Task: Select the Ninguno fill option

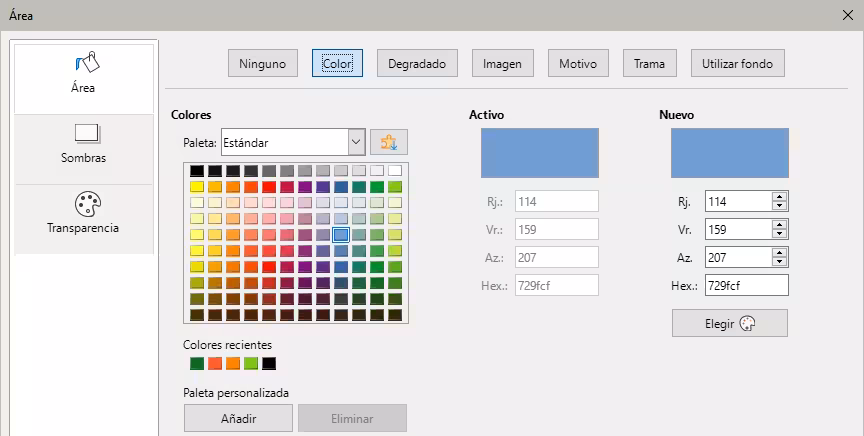Action: [x=263, y=63]
